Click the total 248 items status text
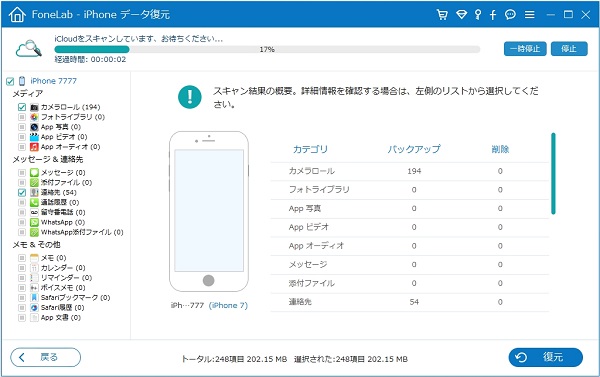600x377 pixels. coord(234,359)
